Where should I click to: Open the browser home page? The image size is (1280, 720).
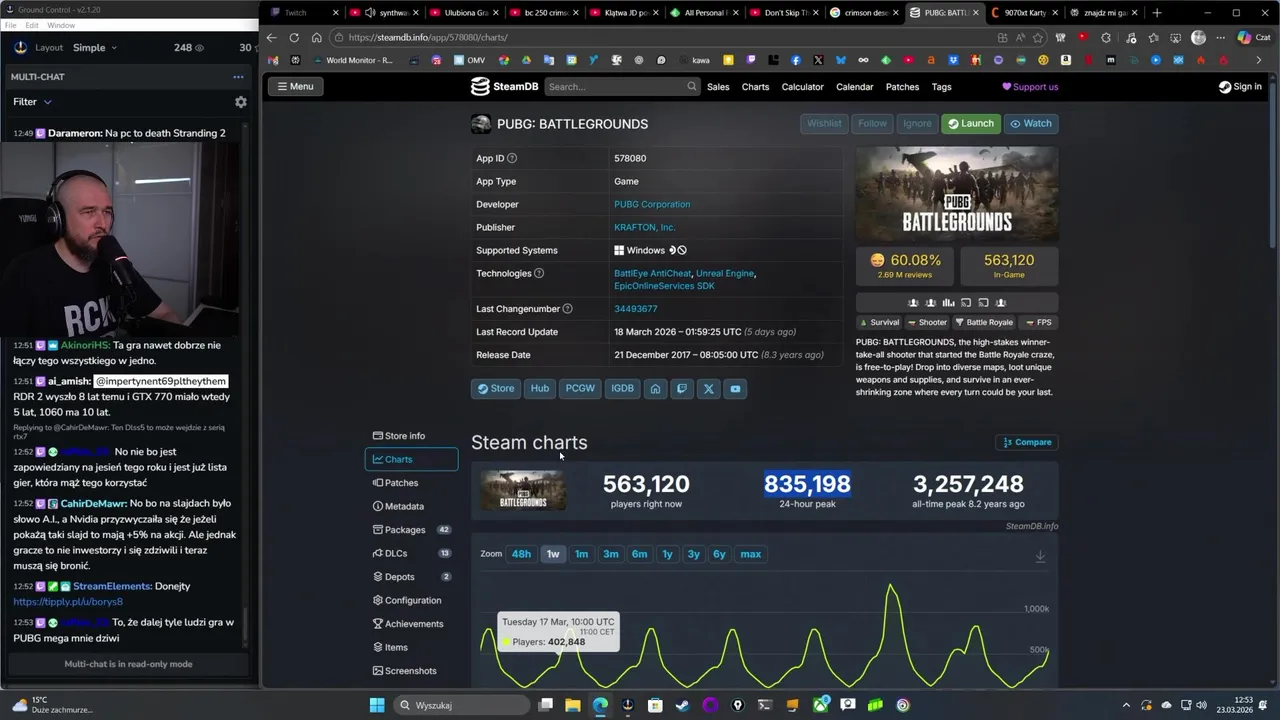click(x=317, y=37)
